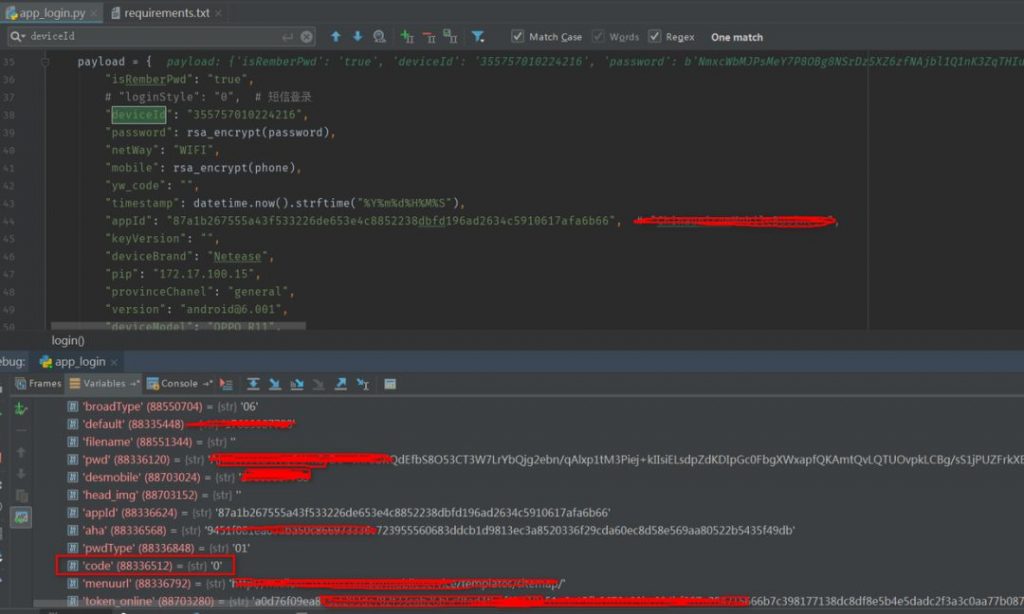1024x614 pixels.
Task: Go to previous occurrence with up arrow
Action: tap(336, 37)
